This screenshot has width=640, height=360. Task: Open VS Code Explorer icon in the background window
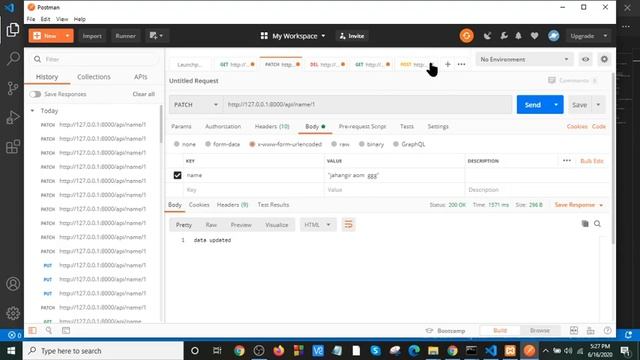tap(13, 30)
